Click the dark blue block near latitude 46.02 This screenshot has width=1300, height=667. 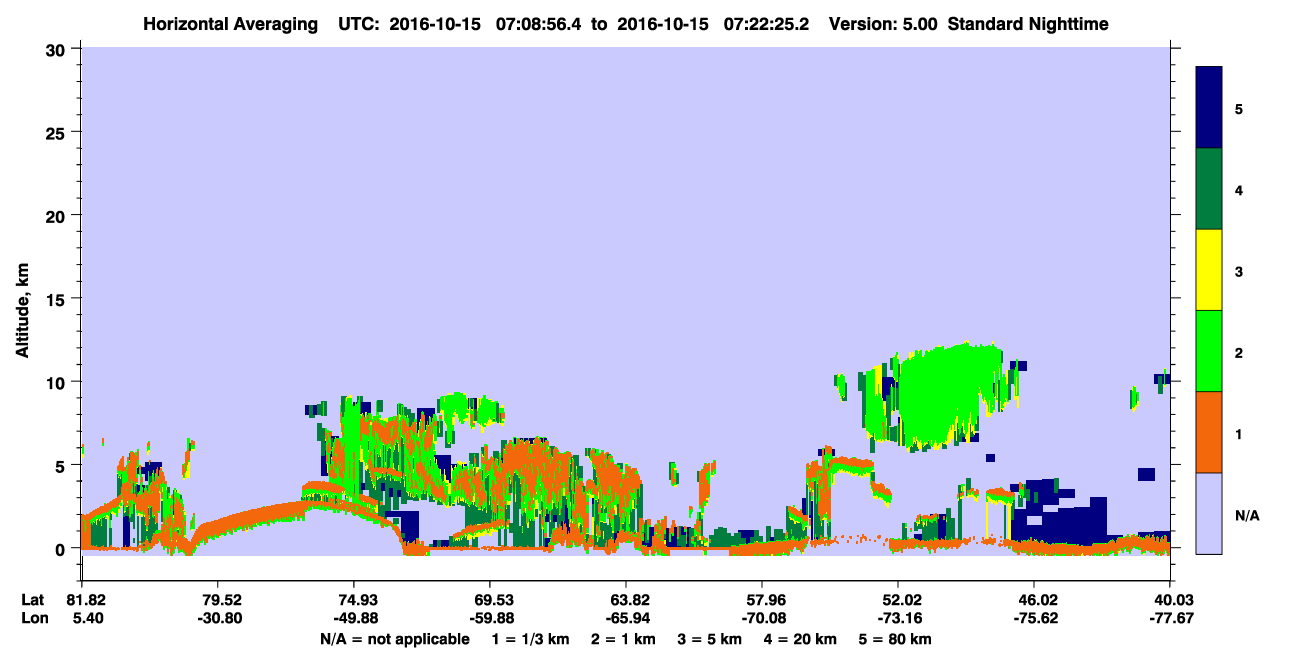pos(1060,514)
